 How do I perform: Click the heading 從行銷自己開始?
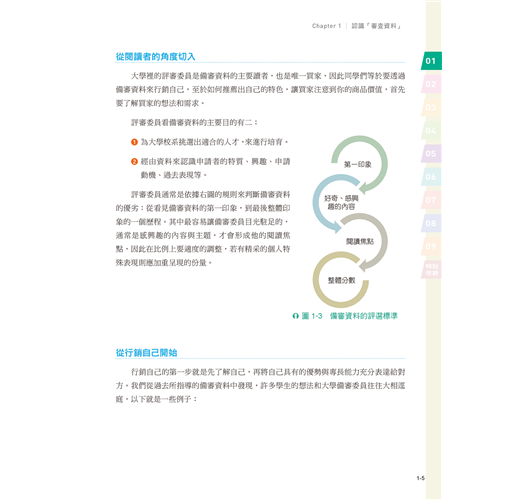146,353
